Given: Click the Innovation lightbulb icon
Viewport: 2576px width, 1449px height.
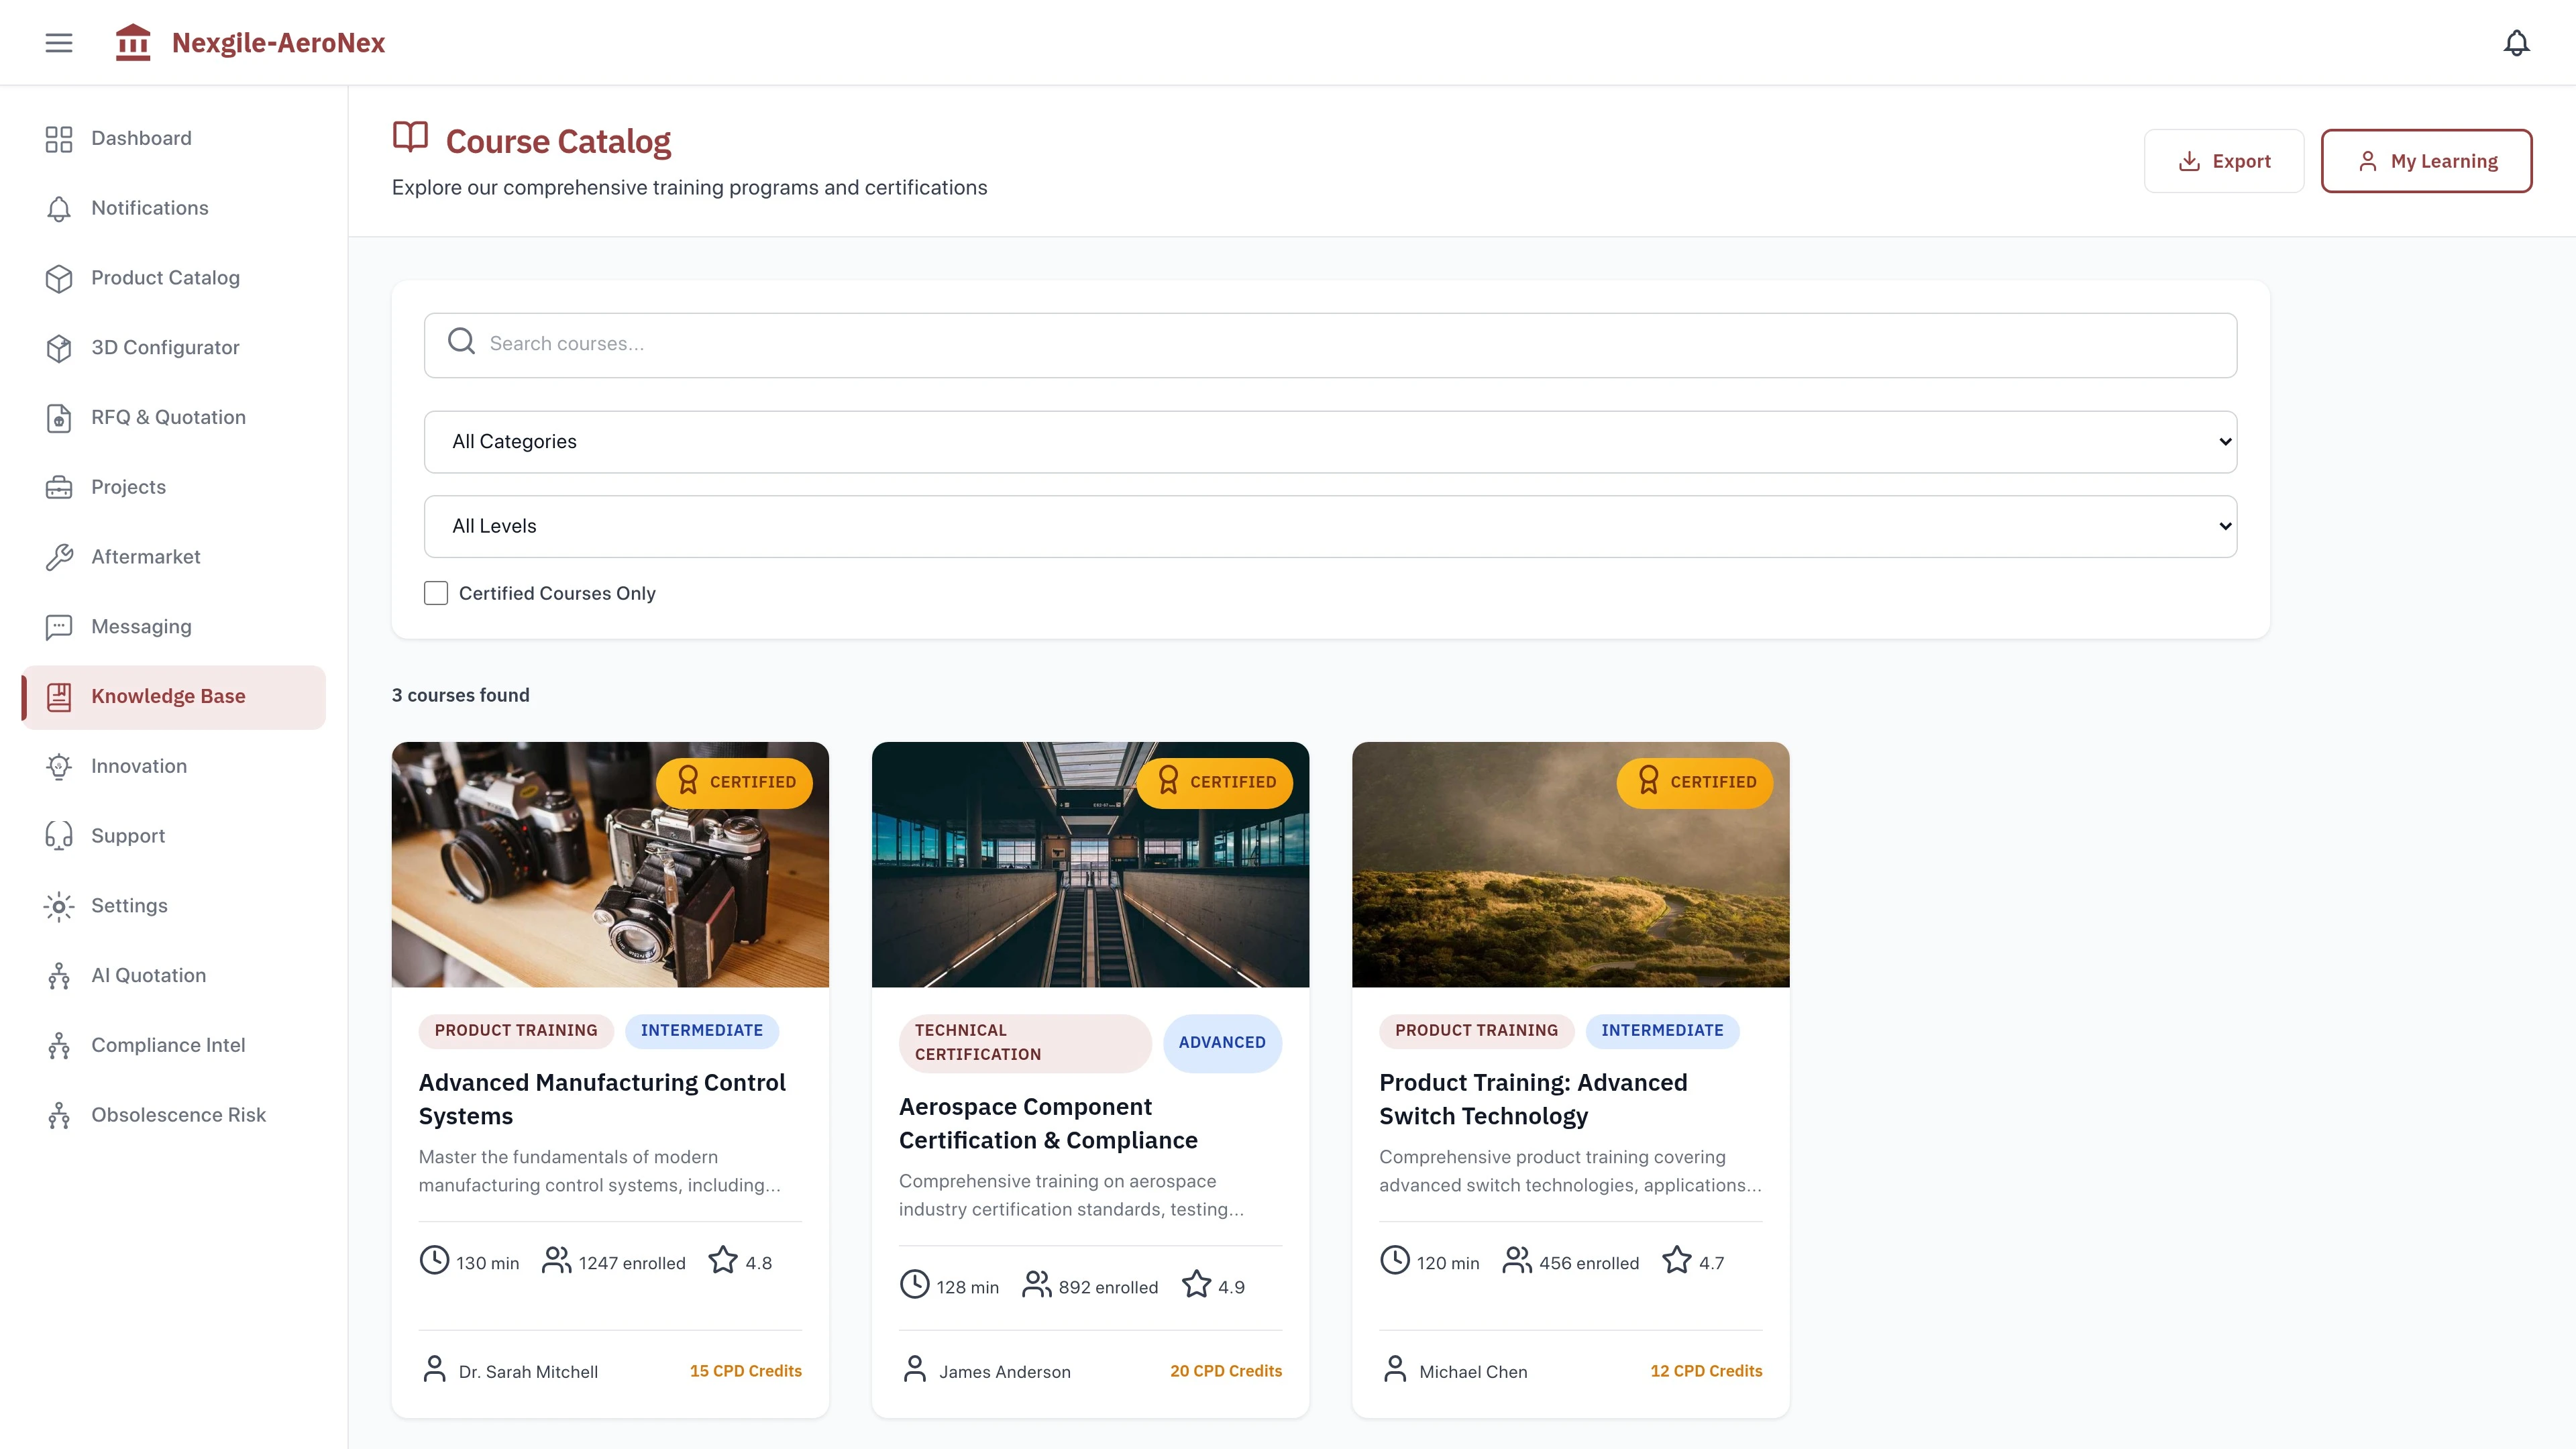Looking at the screenshot, I should click(59, 766).
